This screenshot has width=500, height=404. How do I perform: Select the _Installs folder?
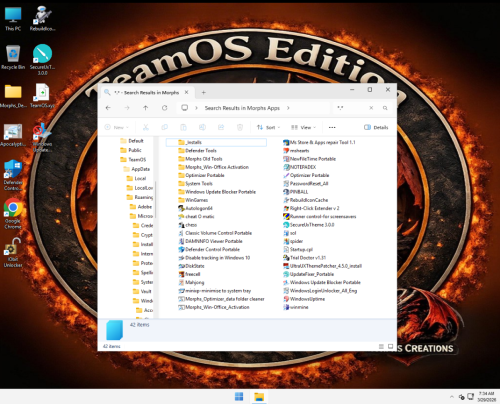click(216, 142)
